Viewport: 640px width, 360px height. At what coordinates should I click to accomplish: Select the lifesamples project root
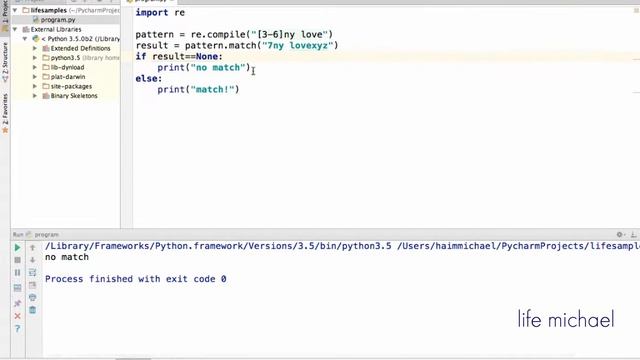point(49,10)
